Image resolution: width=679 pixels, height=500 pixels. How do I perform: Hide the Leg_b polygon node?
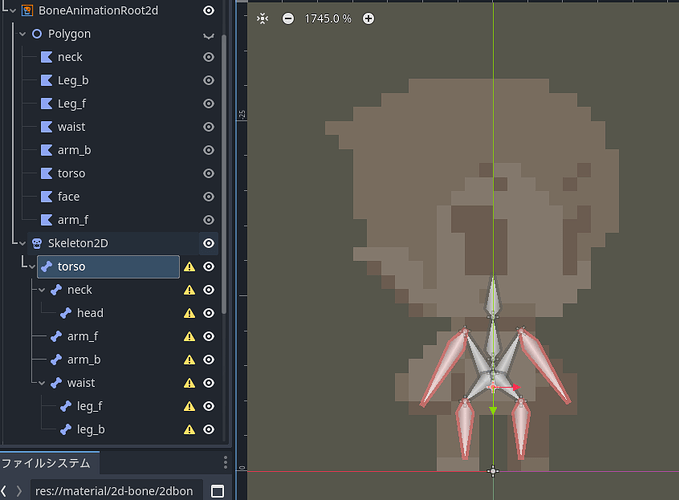[208, 80]
